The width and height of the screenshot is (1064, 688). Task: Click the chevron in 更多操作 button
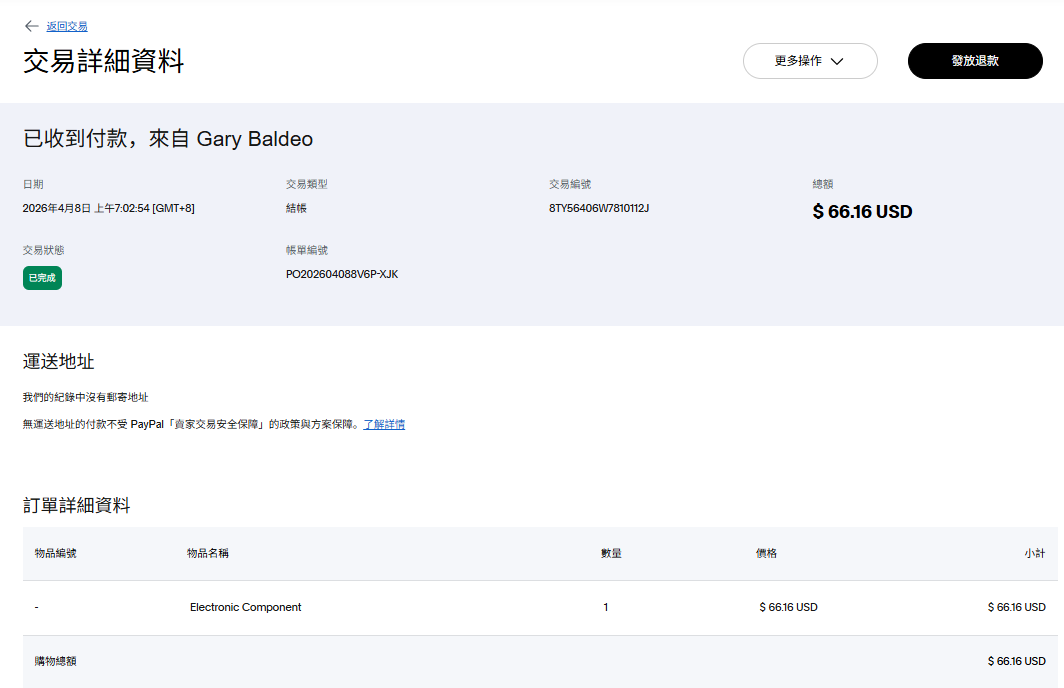pyautogui.click(x=837, y=61)
